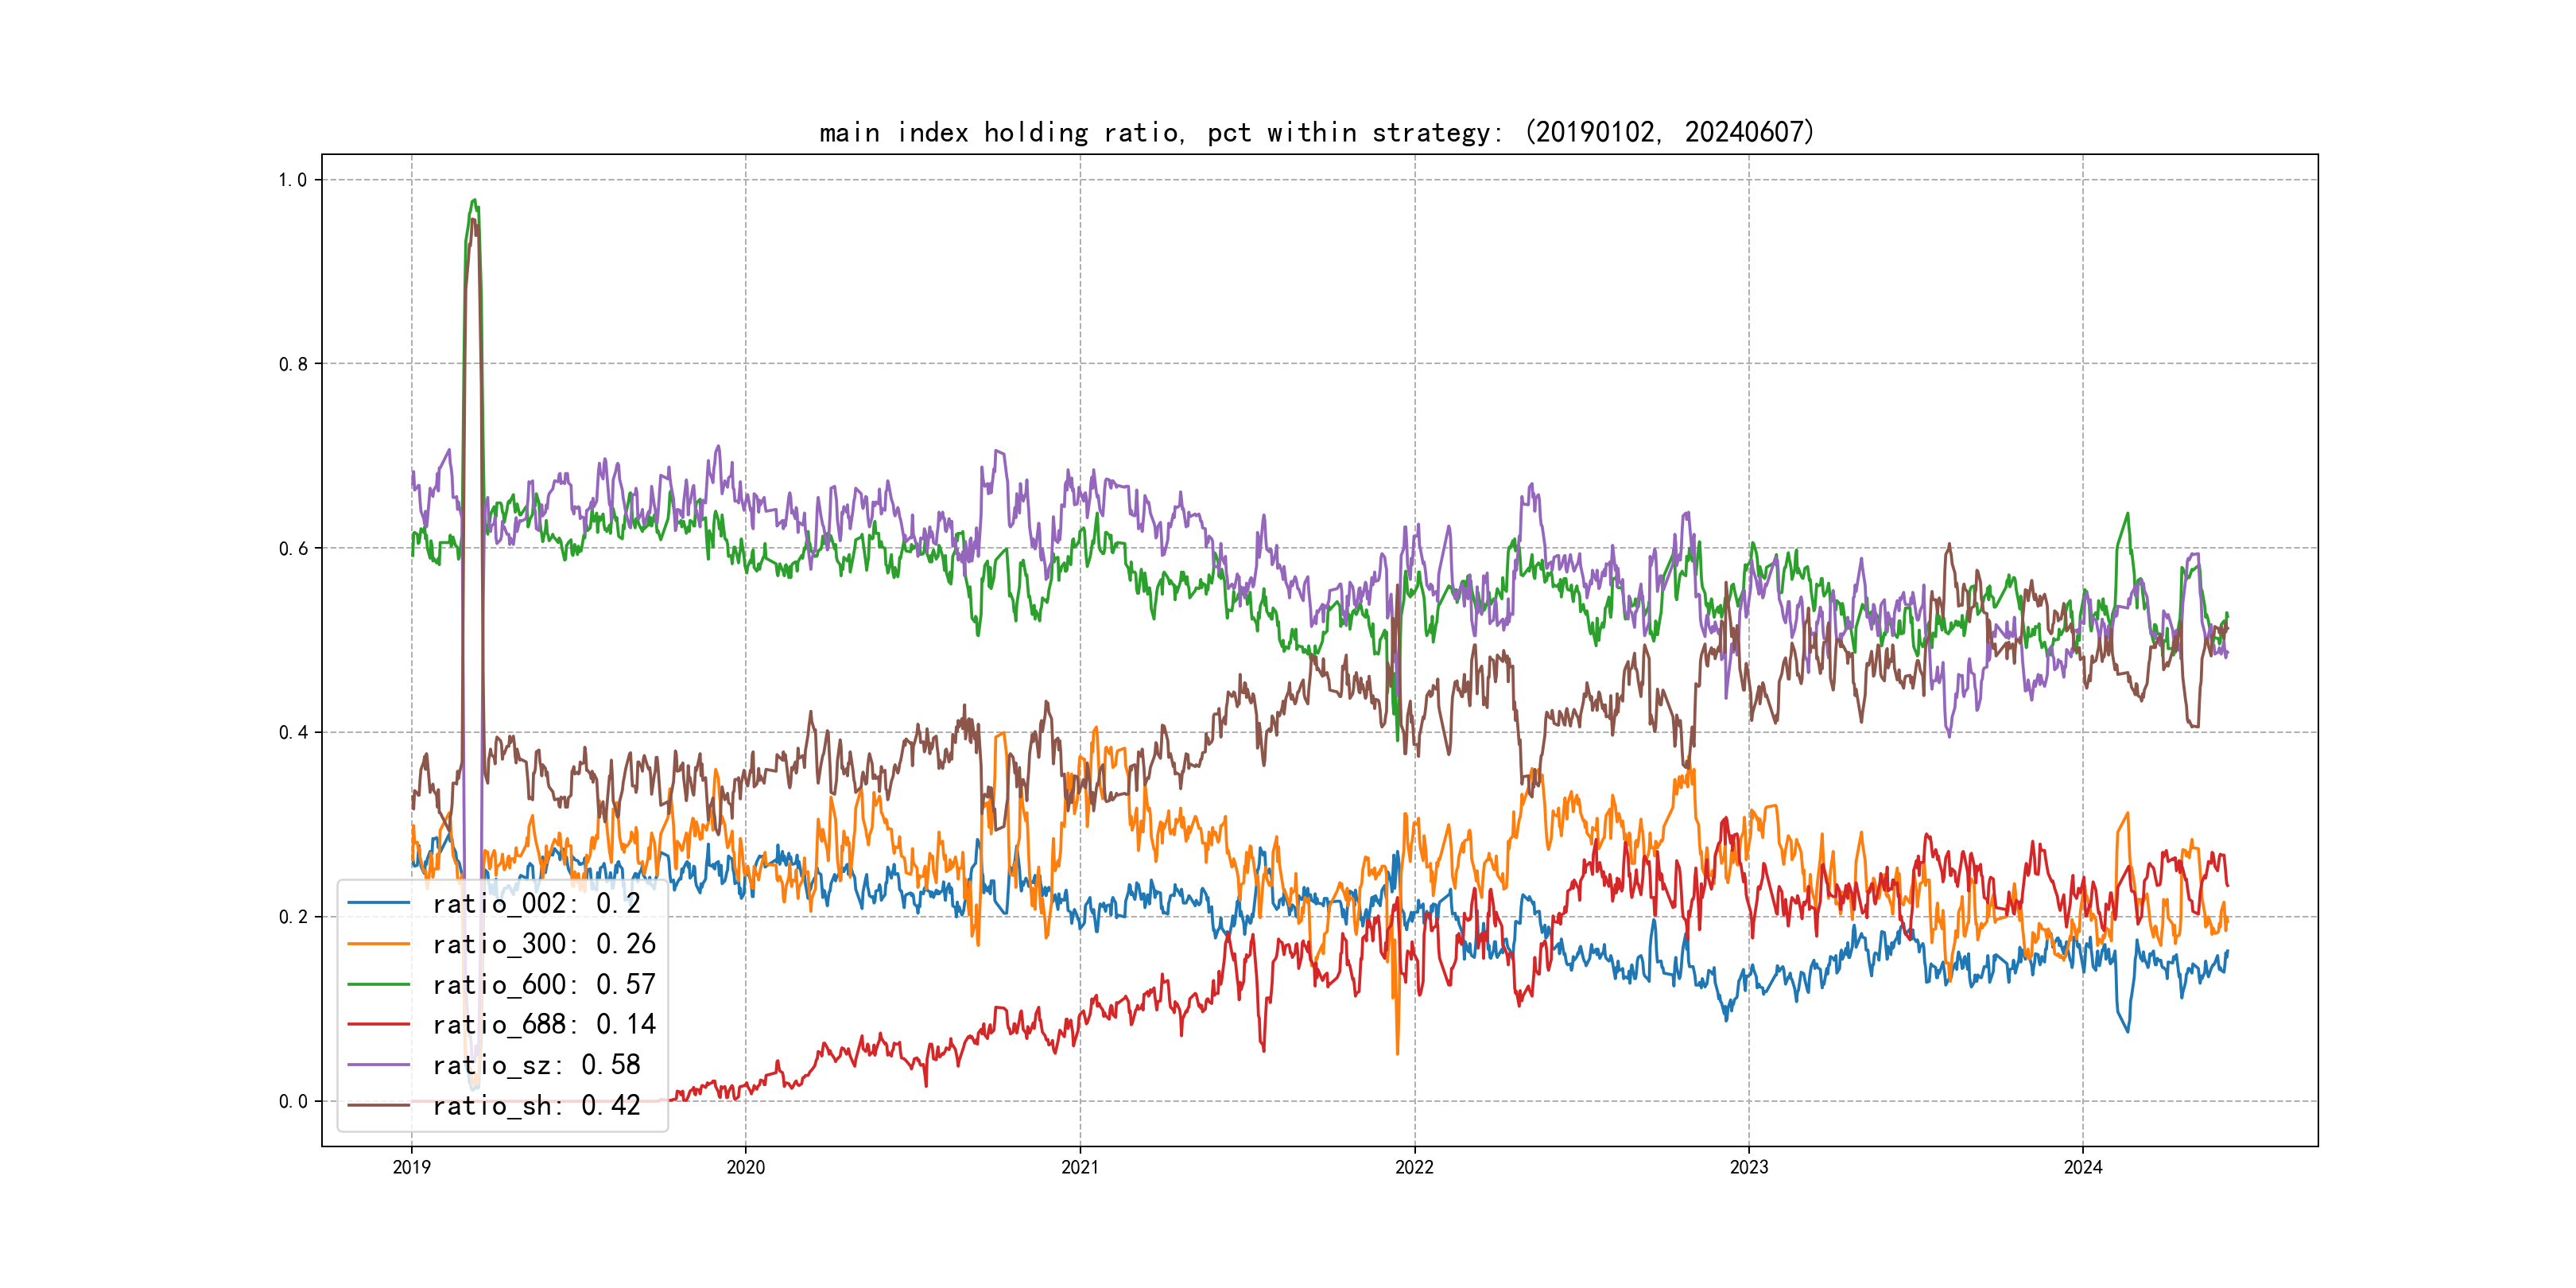This screenshot has height=1288, width=2576.
Task: Click the orange legend line swatch
Action: coord(379,943)
